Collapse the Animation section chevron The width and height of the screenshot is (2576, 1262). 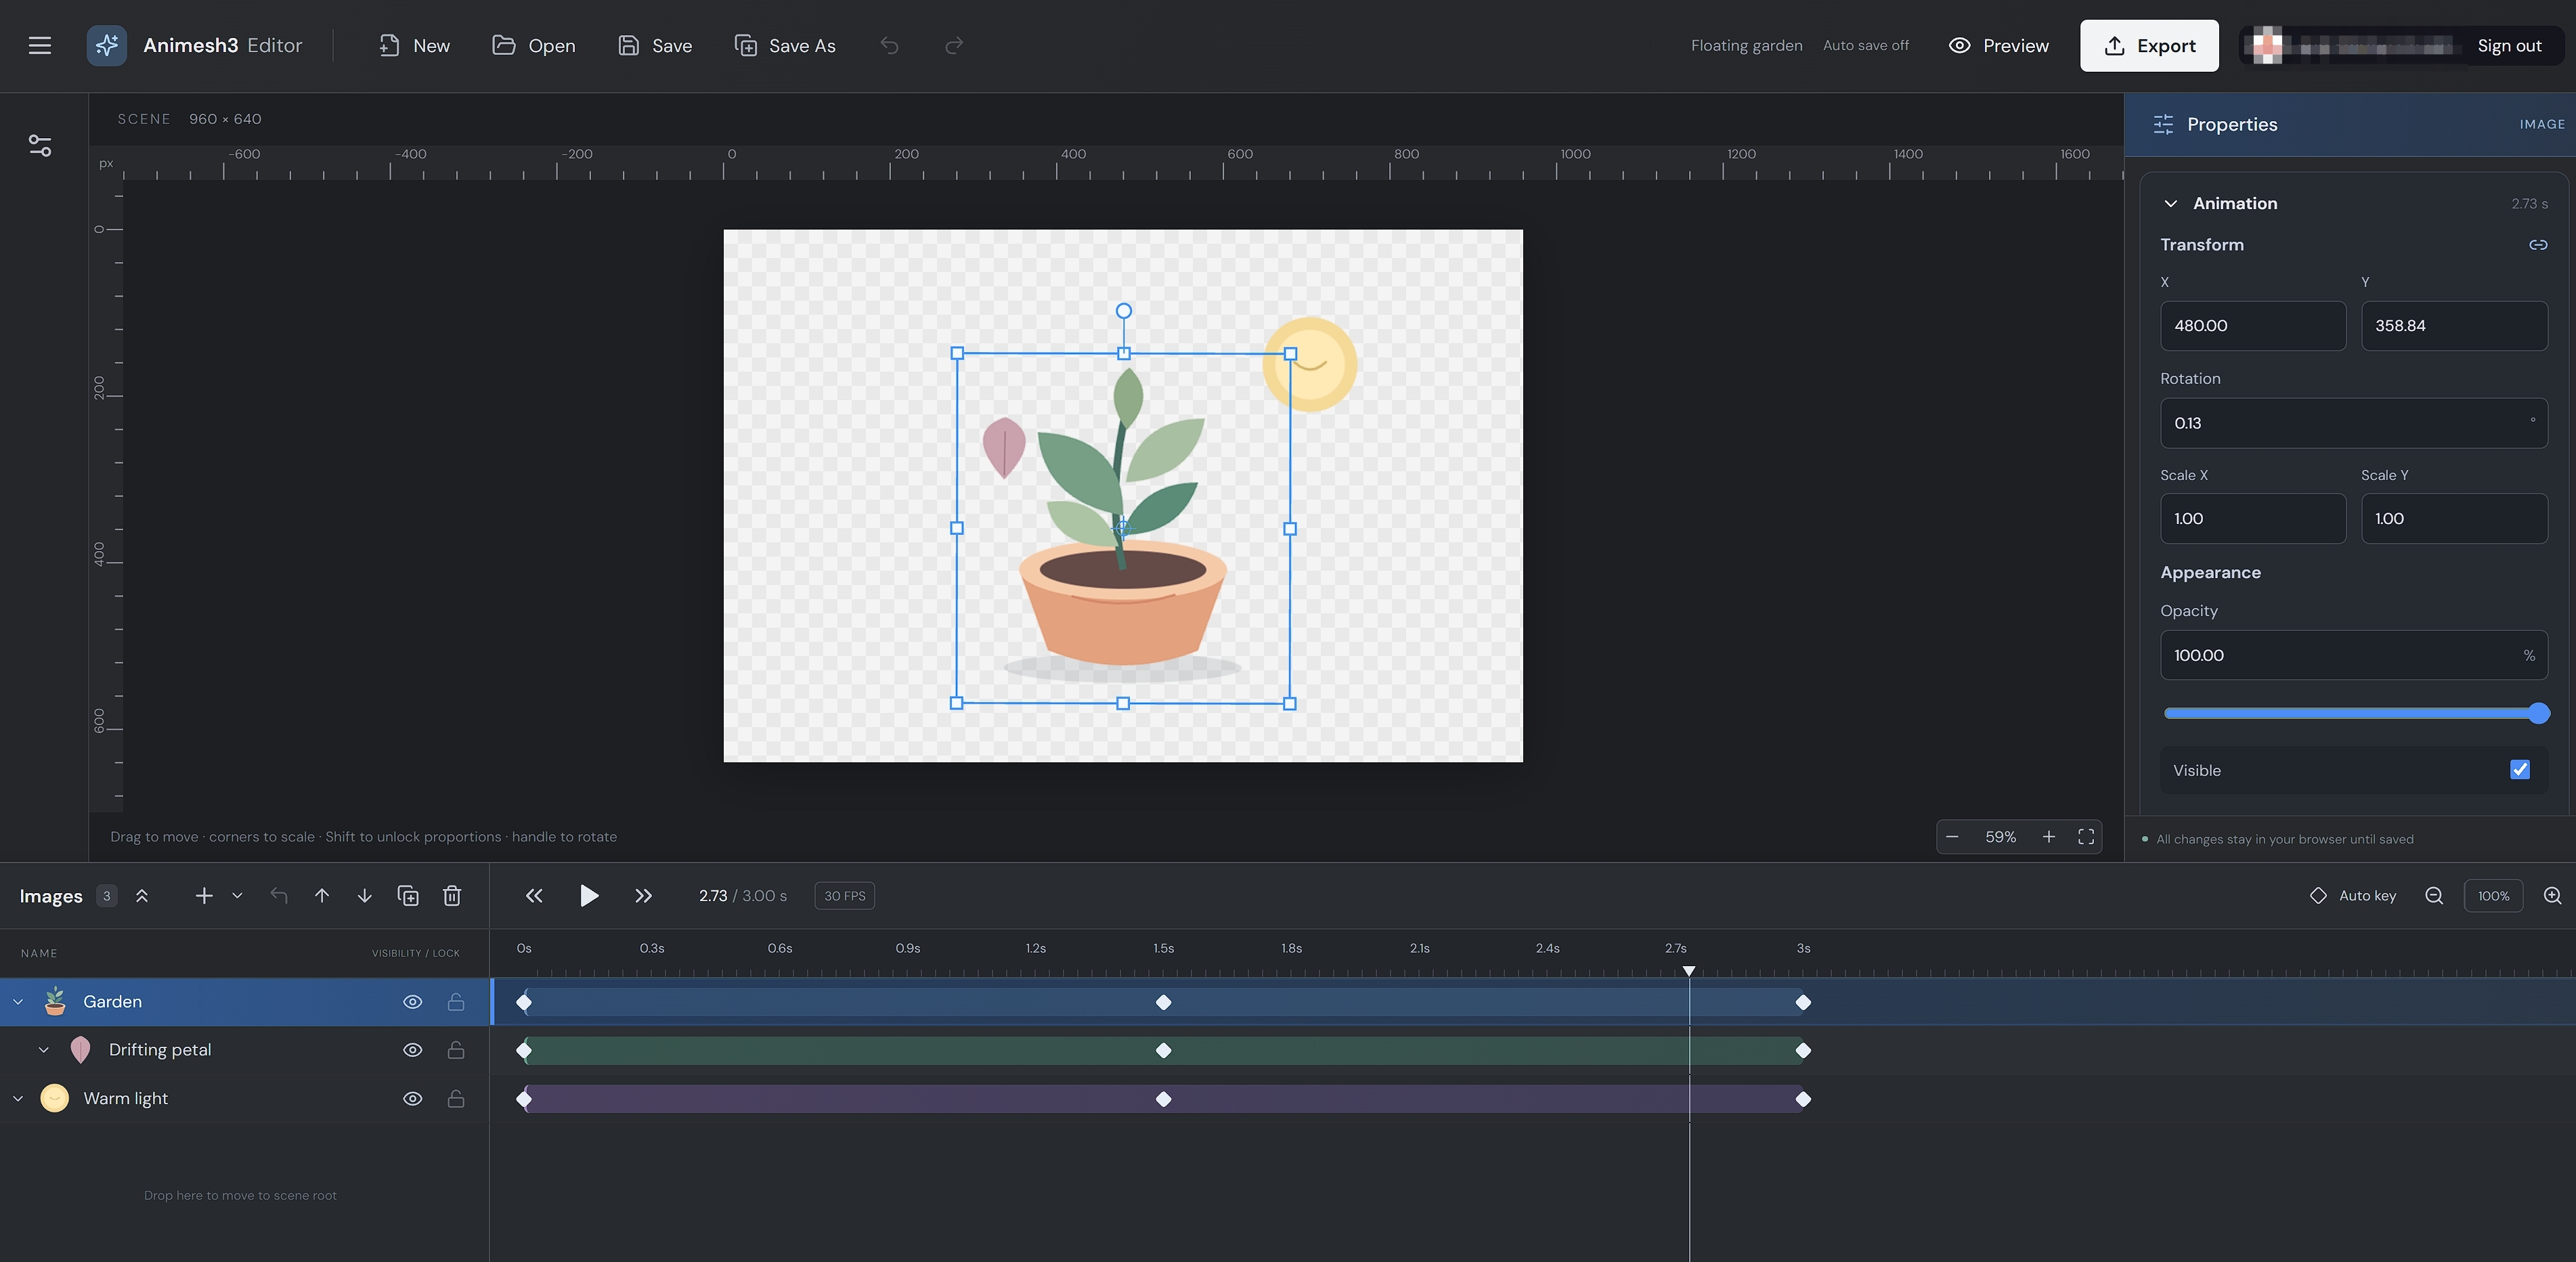coord(2170,204)
